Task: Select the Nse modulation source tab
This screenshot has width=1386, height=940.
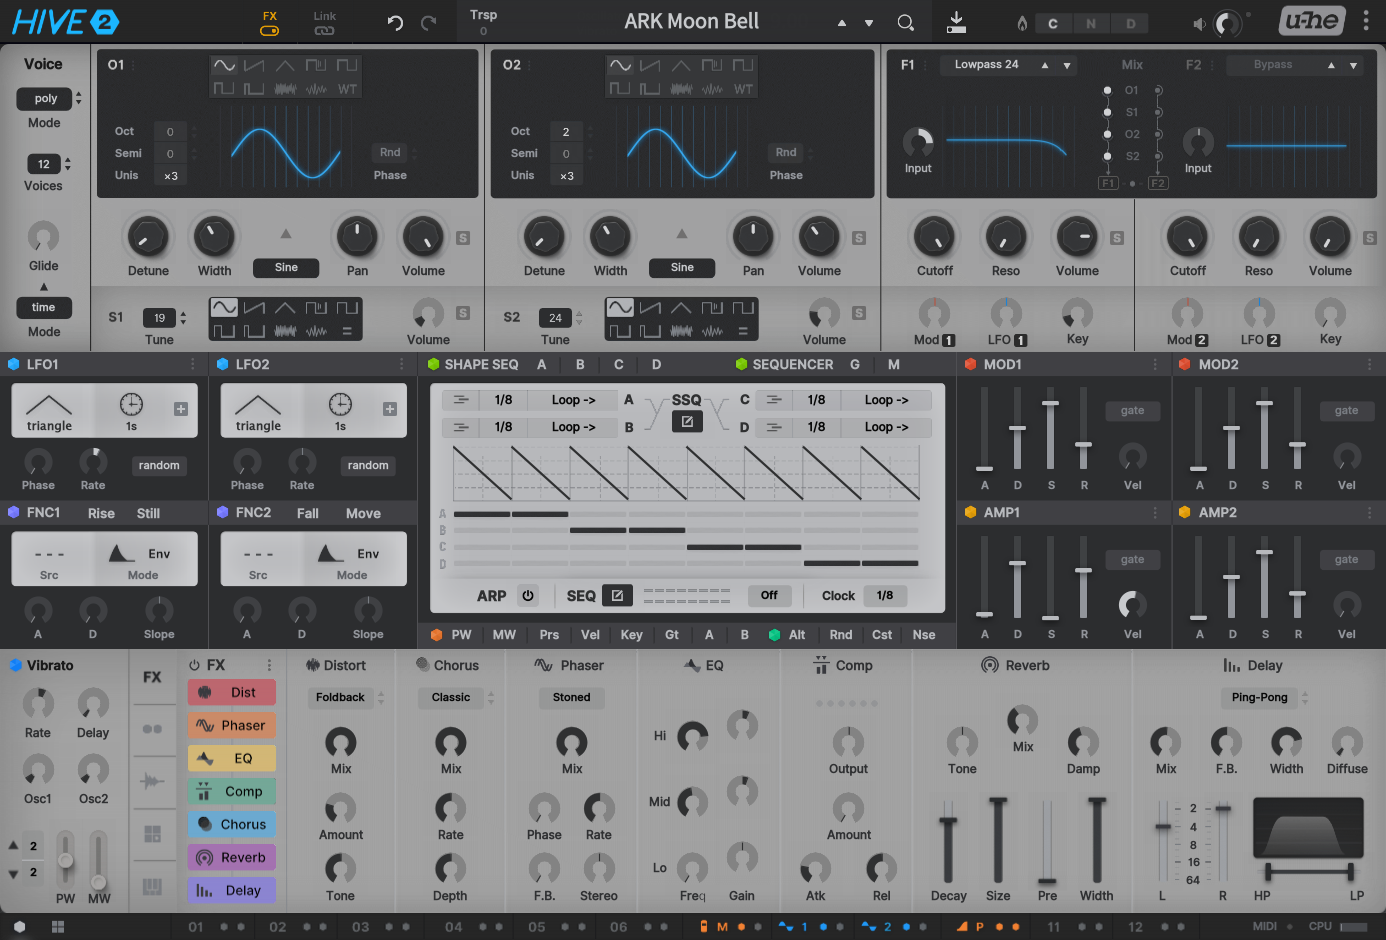Action: [x=924, y=634]
